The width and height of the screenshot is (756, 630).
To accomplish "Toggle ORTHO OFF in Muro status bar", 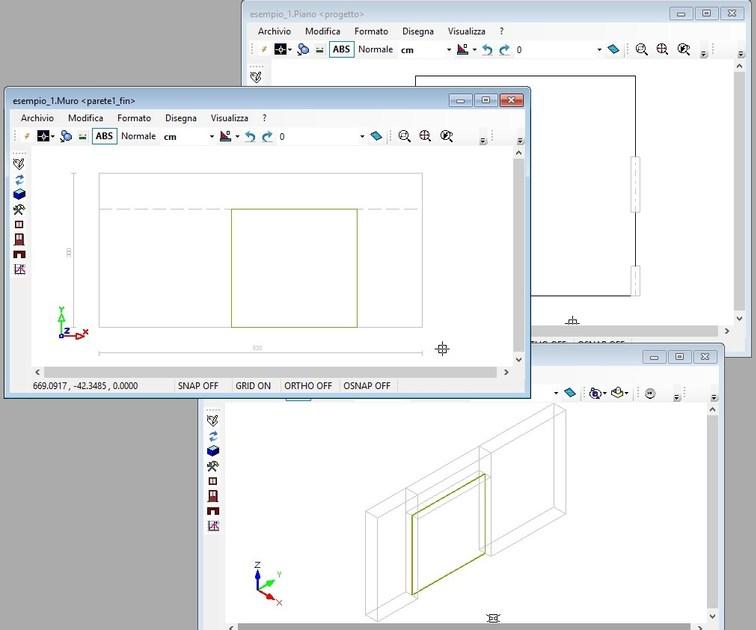I will [x=308, y=386].
